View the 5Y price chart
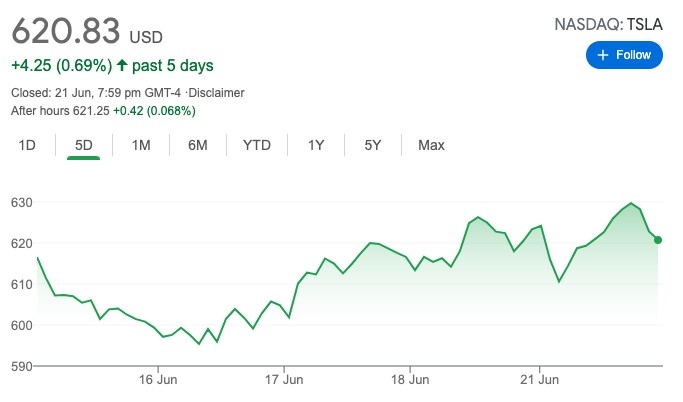The image size is (683, 402). coord(373,145)
